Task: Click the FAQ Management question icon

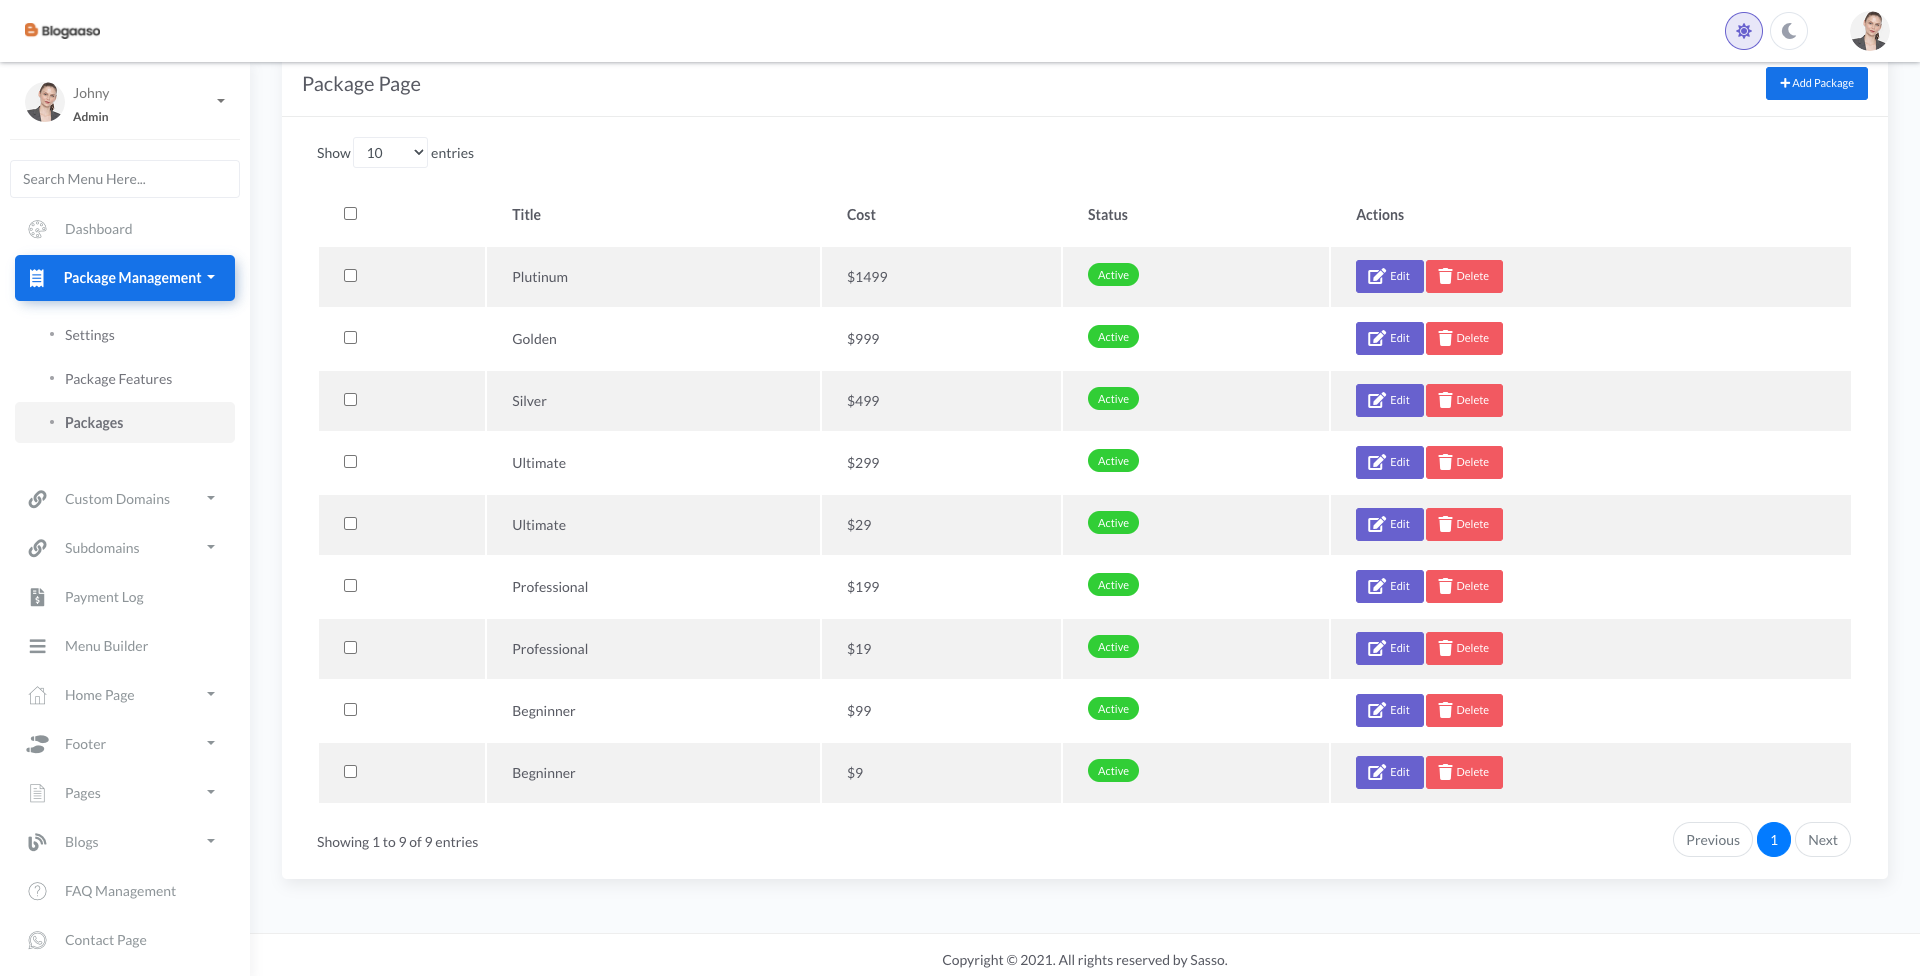Action: click(x=38, y=891)
